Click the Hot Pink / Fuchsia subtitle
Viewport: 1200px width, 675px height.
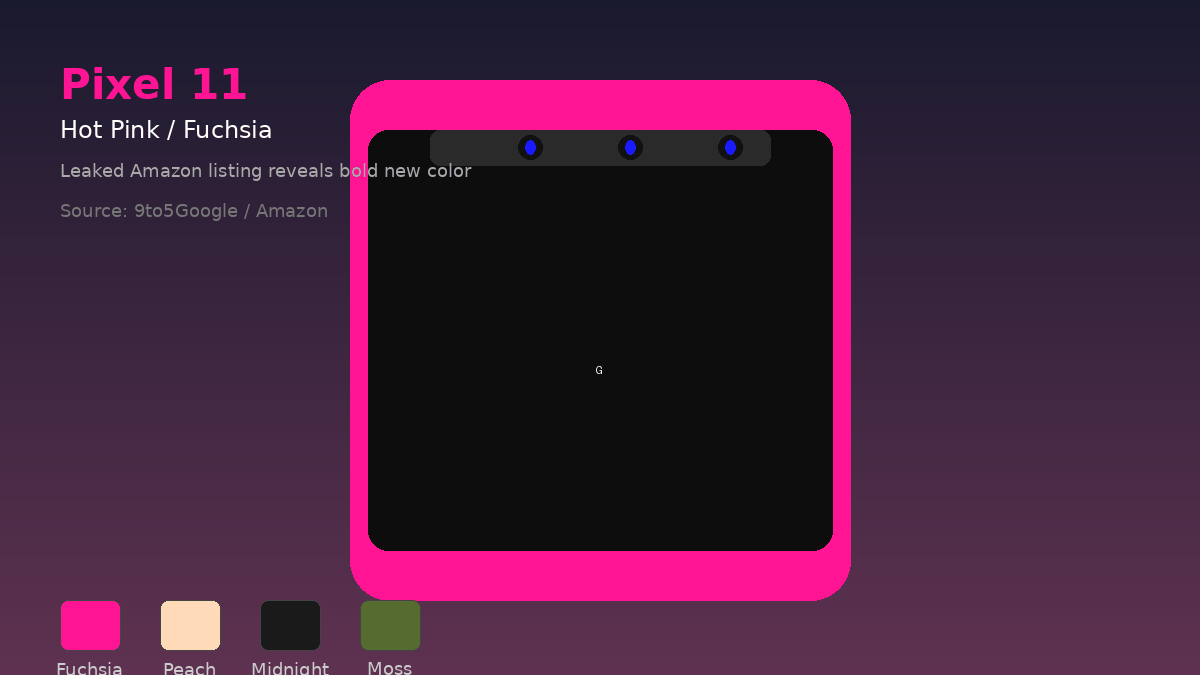166,130
